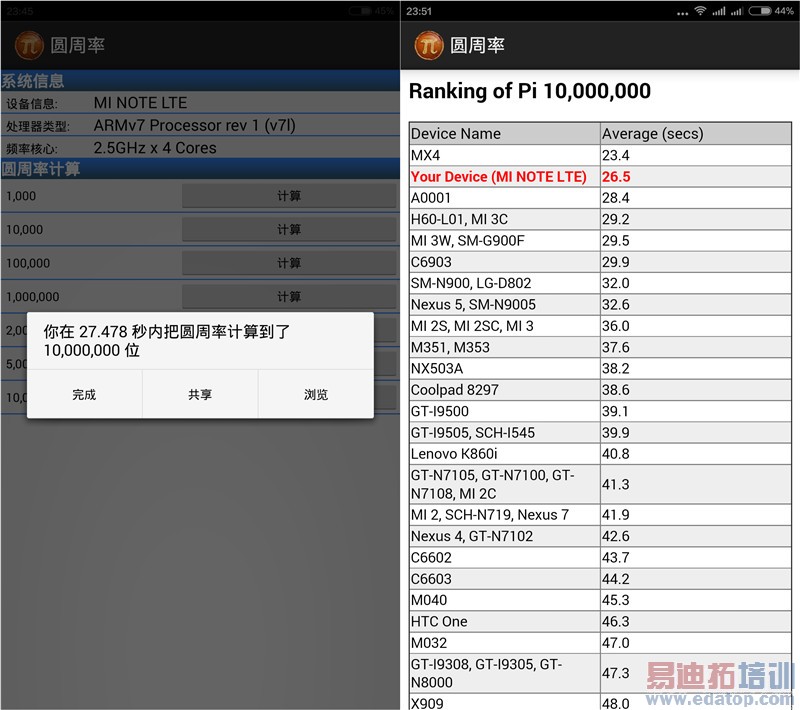Select the H60-L01, MI 3C row
The image size is (800, 710).
pos(600,219)
